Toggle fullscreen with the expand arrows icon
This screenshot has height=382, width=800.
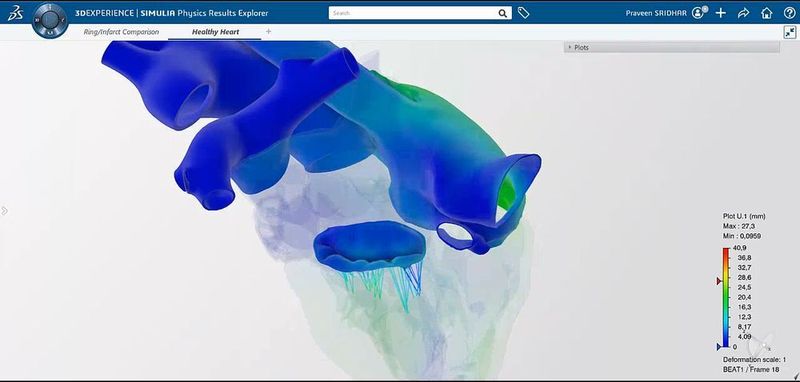coord(790,32)
